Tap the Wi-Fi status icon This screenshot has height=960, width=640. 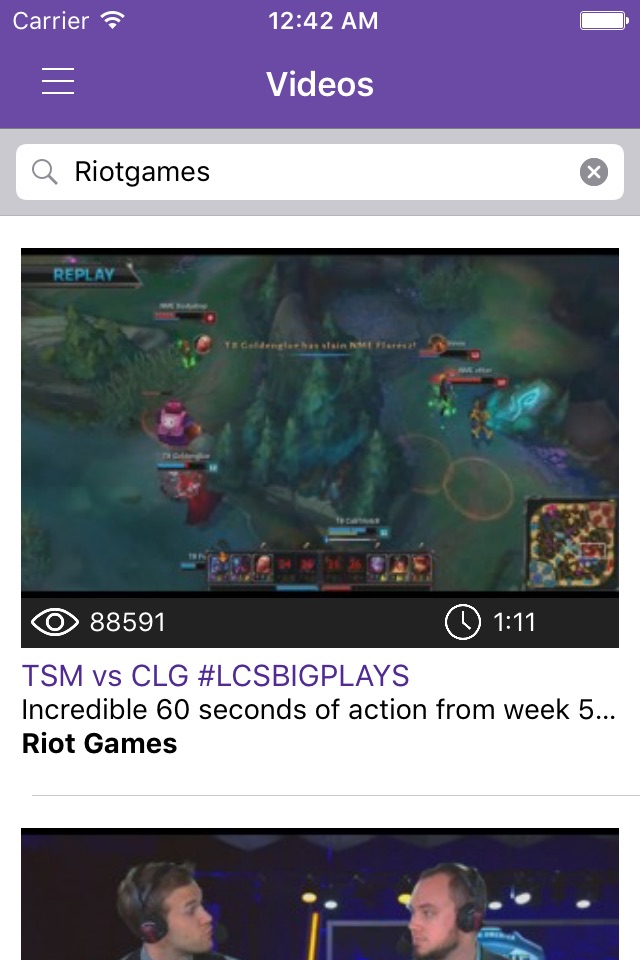click(113, 20)
